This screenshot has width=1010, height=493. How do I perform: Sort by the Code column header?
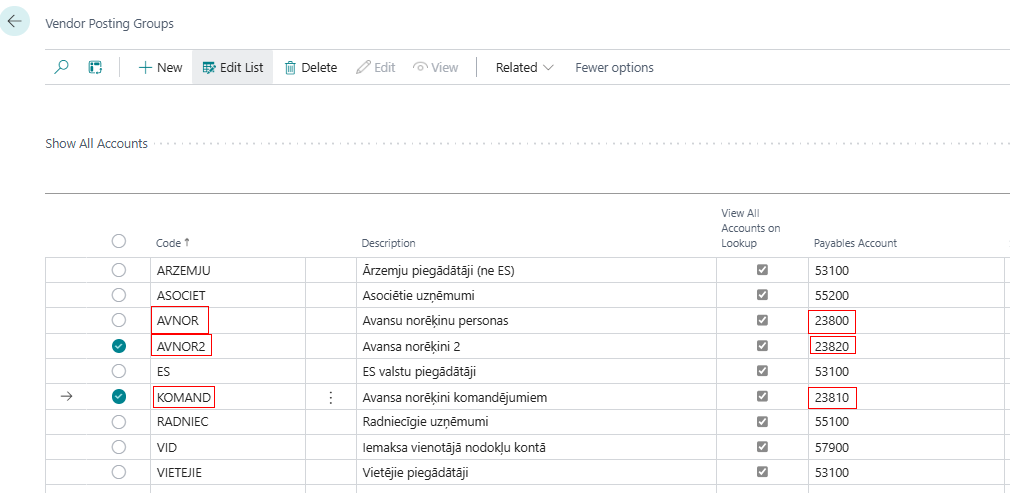pyautogui.click(x=173, y=243)
